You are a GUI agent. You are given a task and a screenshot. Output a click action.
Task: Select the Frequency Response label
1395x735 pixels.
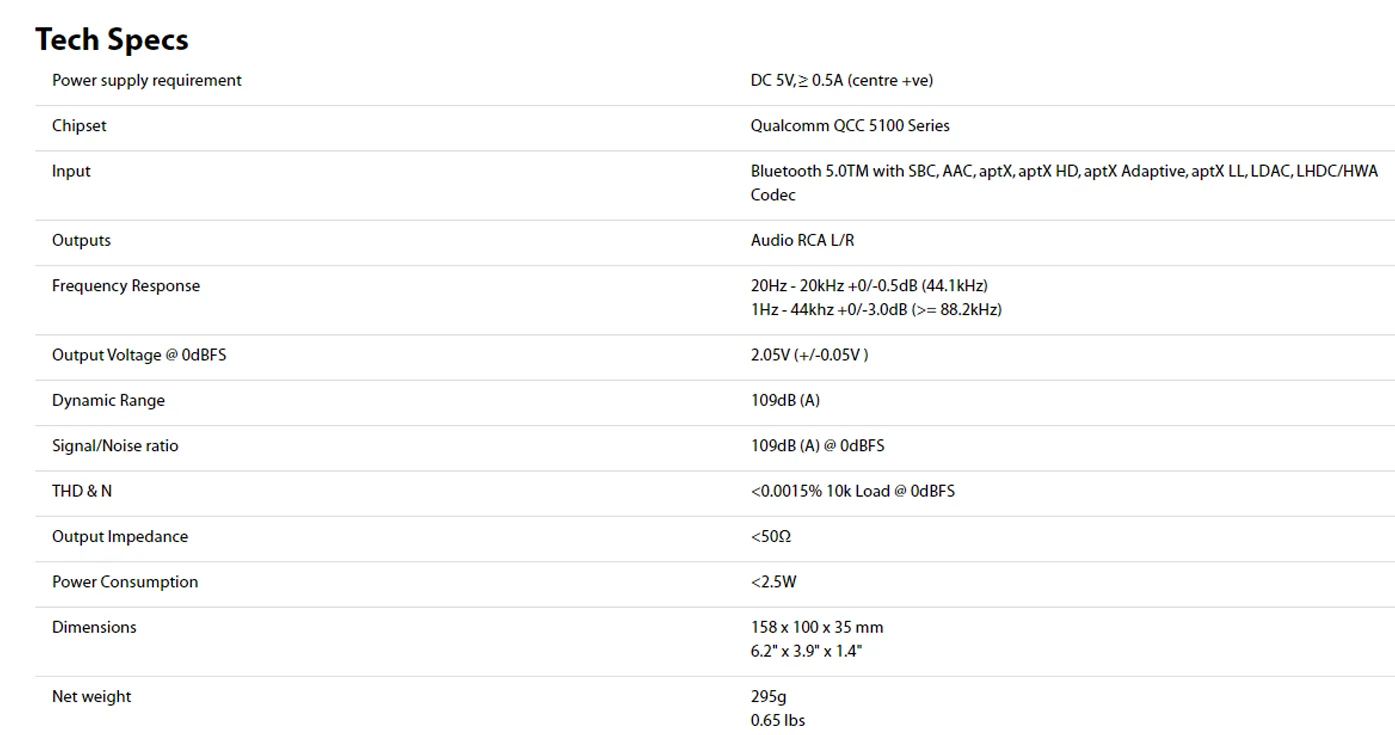(126, 286)
